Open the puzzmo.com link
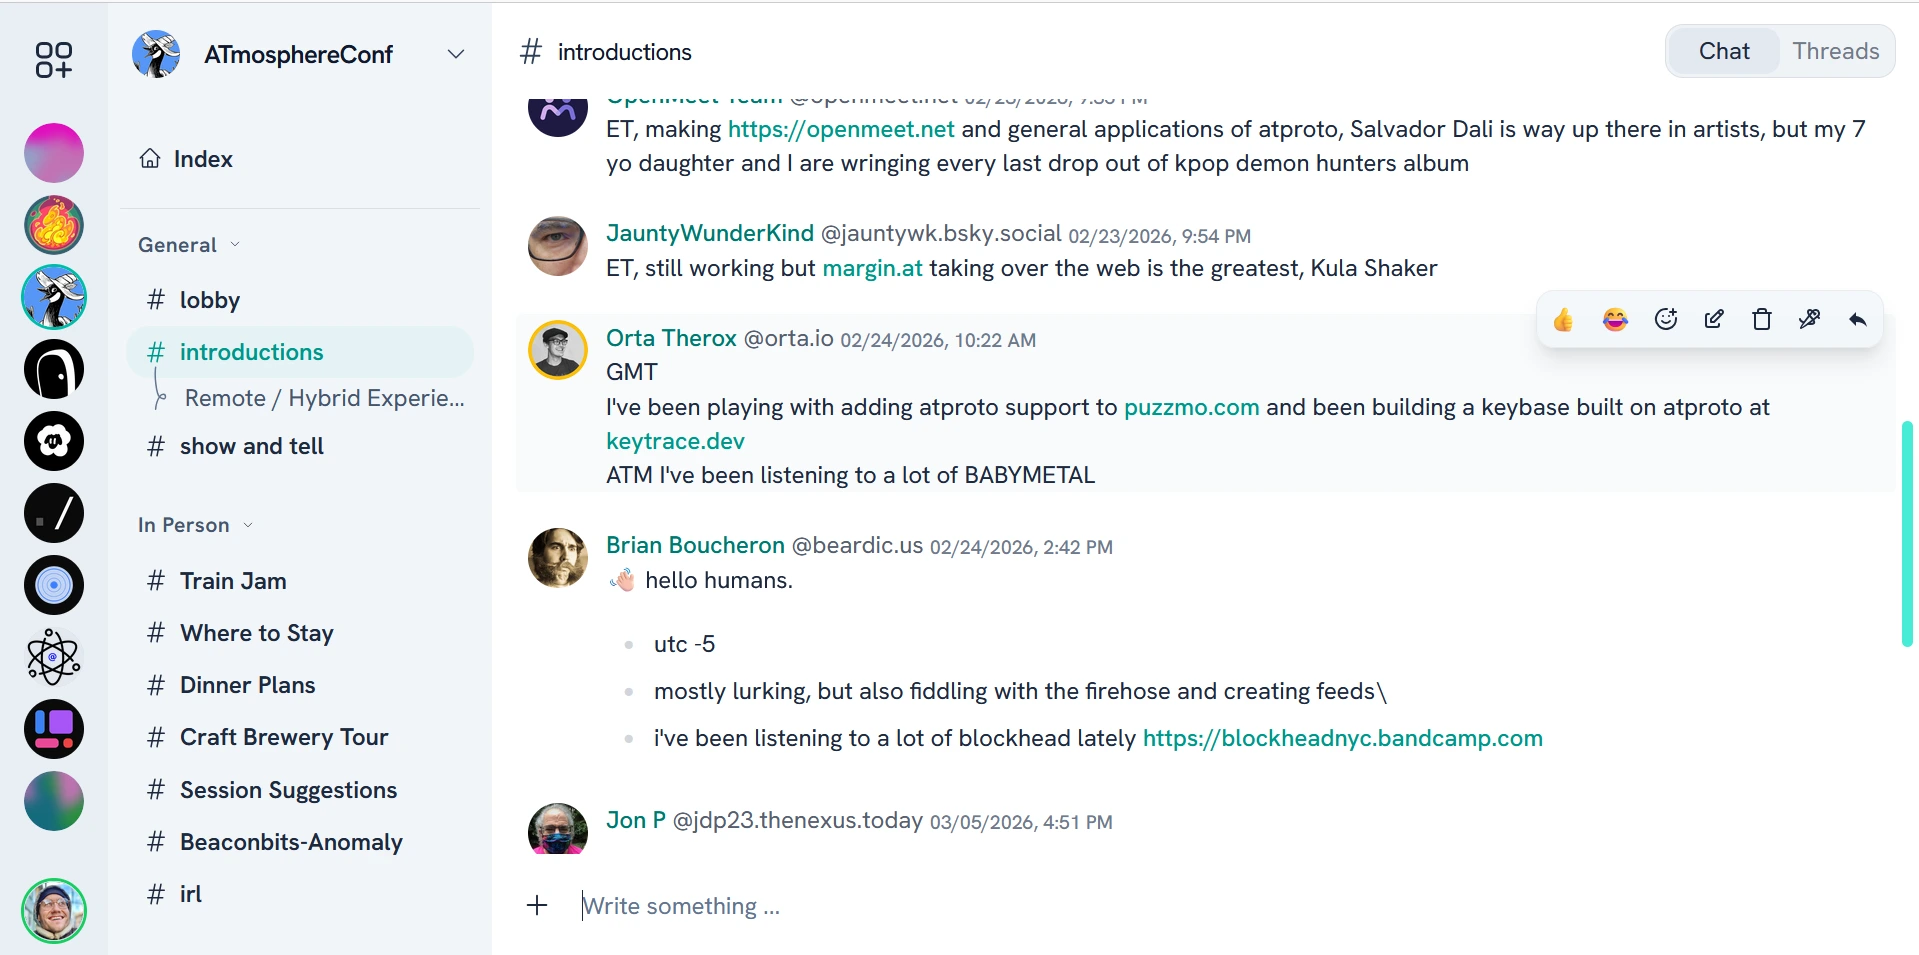Image resolution: width=1919 pixels, height=955 pixels. (1191, 407)
